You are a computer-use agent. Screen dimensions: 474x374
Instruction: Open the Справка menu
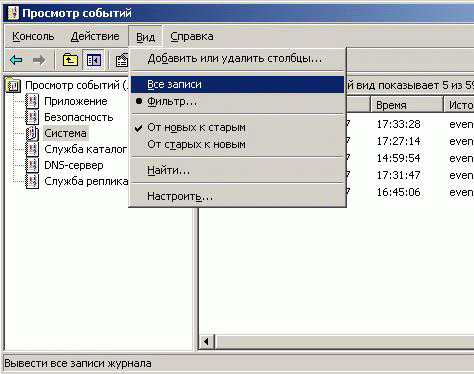(x=192, y=36)
